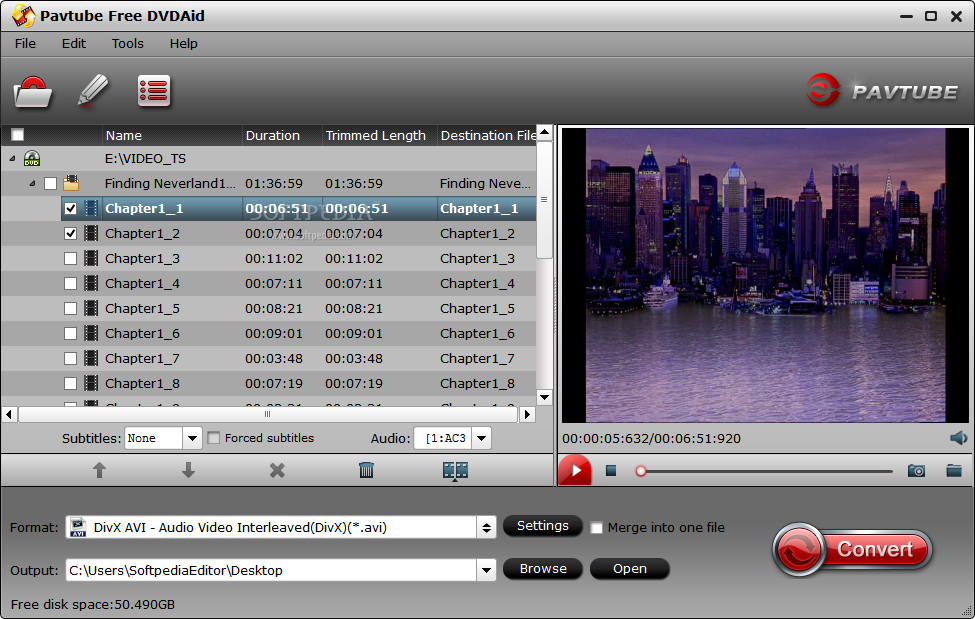The image size is (975, 619).
Task: Move selected item down with down arrow
Action: pyautogui.click(x=188, y=470)
